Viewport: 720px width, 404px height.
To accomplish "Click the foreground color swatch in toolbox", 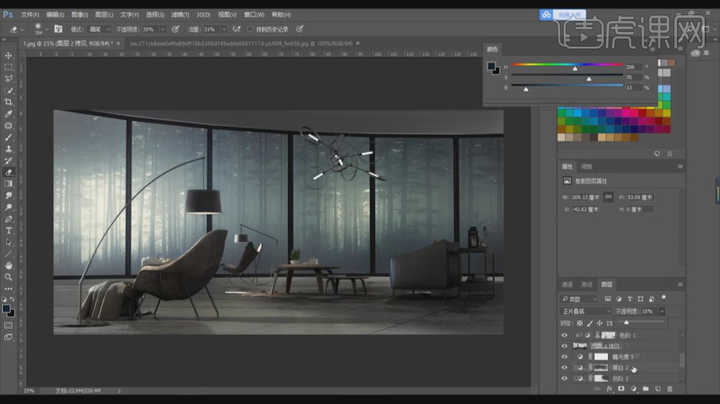I will coord(6,309).
